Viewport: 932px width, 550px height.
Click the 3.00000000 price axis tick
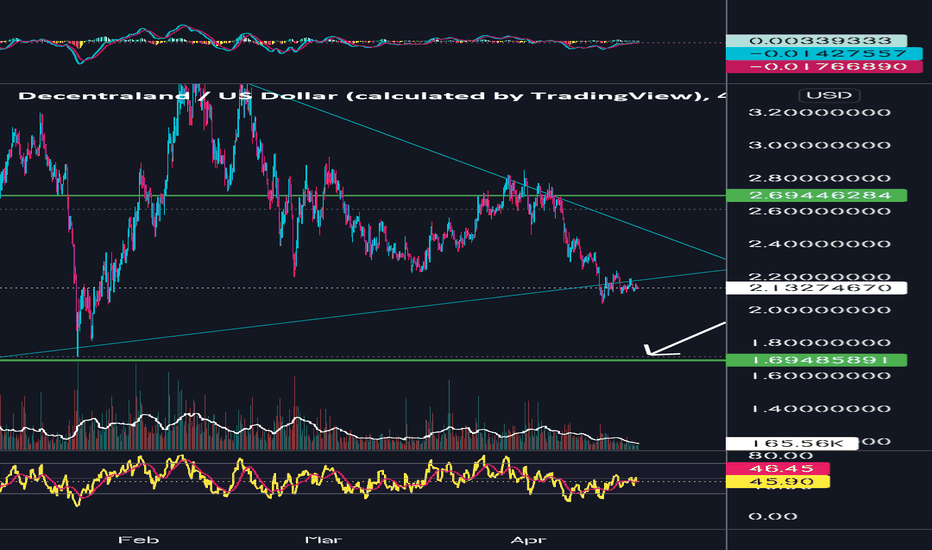tap(820, 145)
